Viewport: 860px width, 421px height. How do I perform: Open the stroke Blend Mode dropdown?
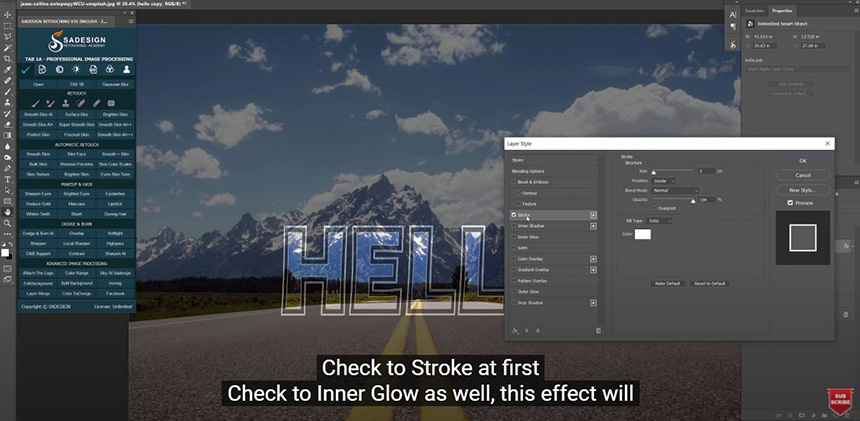(675, 190)
